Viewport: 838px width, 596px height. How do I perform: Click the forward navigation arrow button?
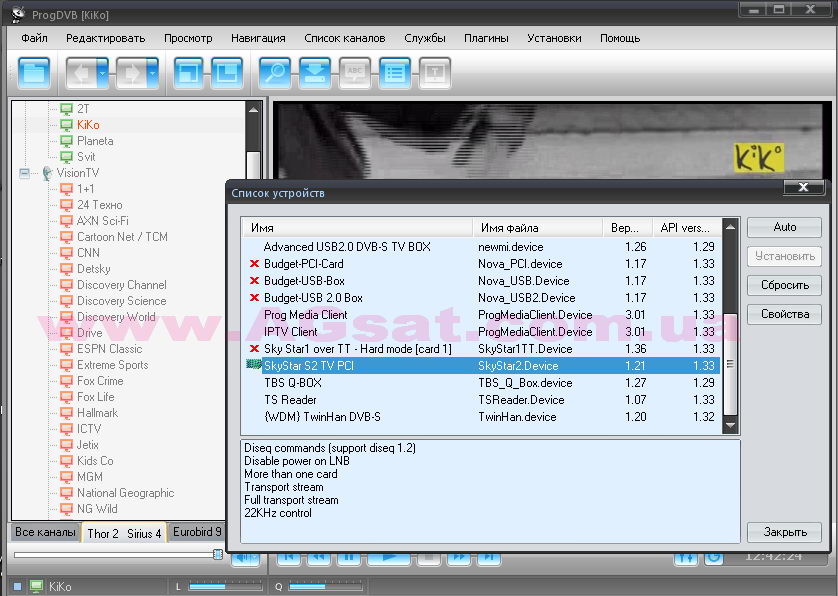(131, 73)
